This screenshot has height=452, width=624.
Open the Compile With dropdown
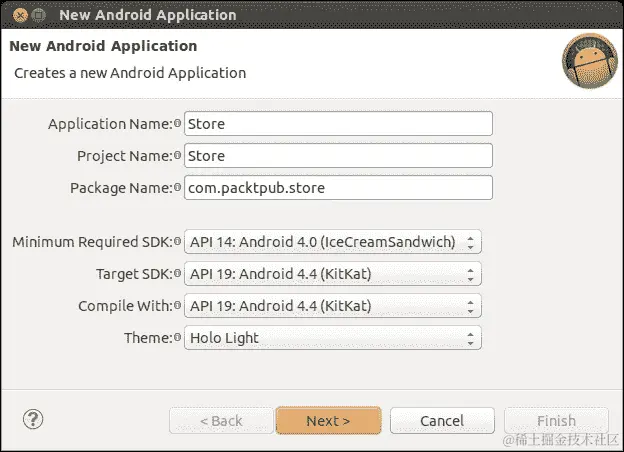point(333,306)
